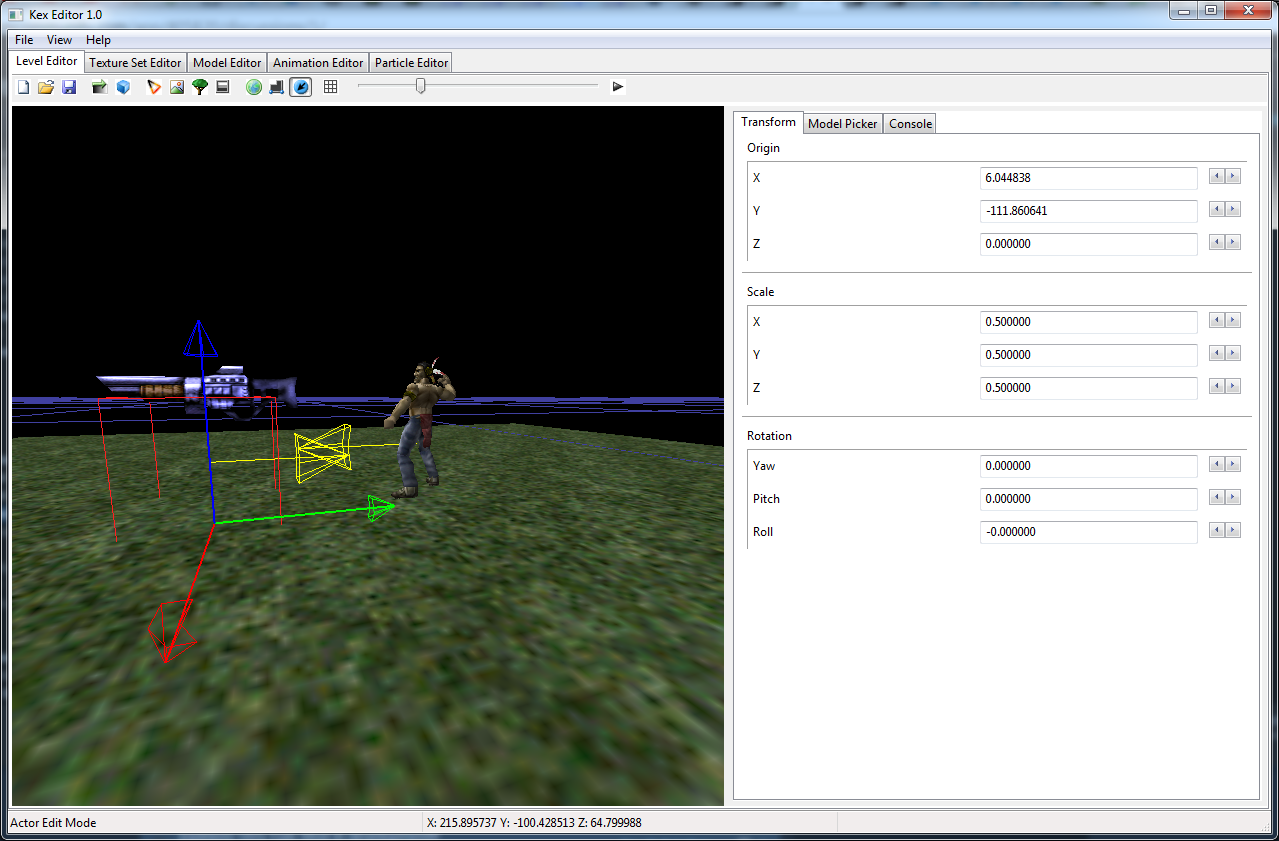Click the toolbar slider handle
Screen dimensions: 1279x841
pyautogui.click(x=420, y=87)
